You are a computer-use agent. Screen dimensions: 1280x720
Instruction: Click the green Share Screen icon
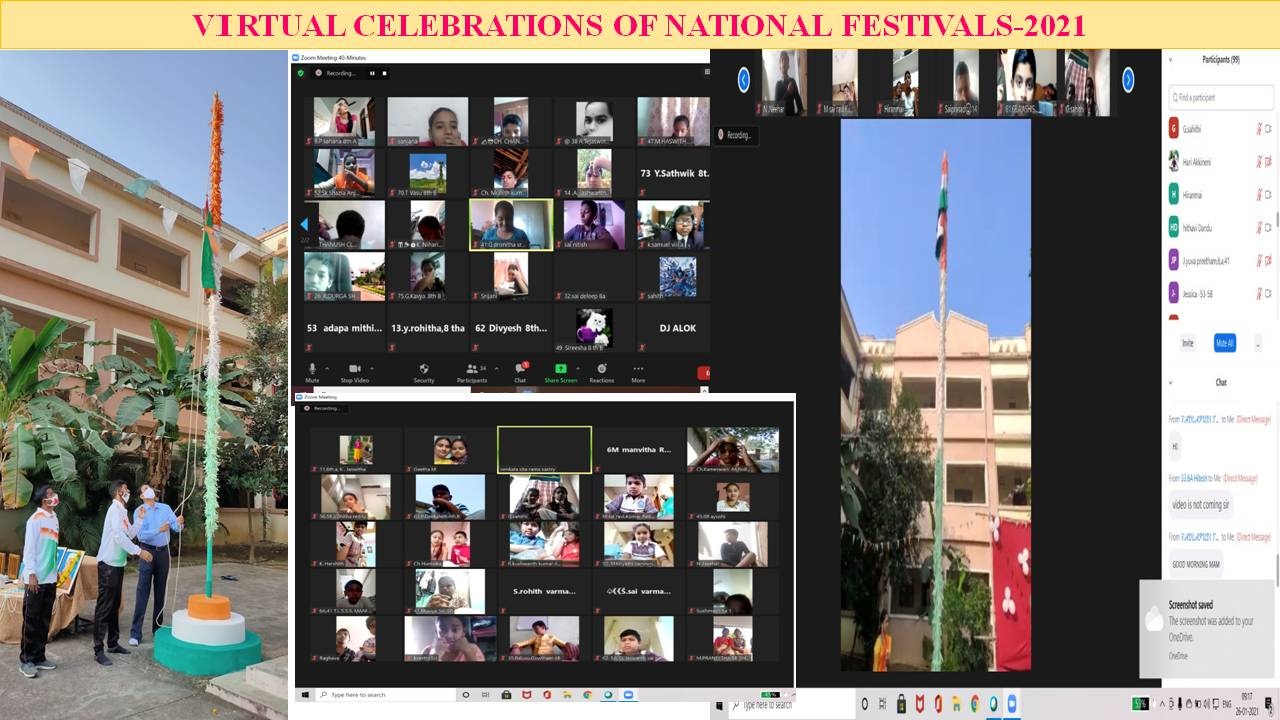[x=560, y=369]
